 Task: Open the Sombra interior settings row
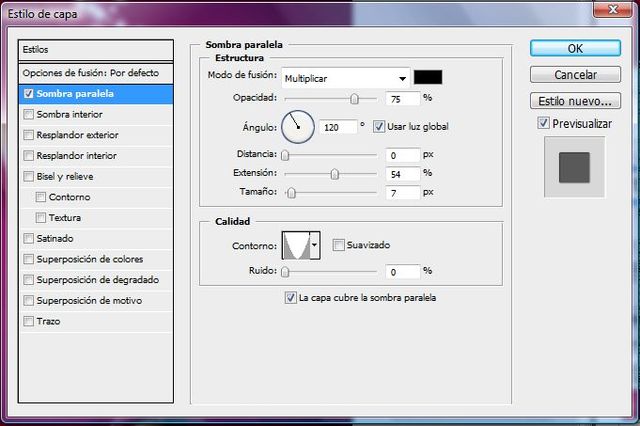point(96,115)
